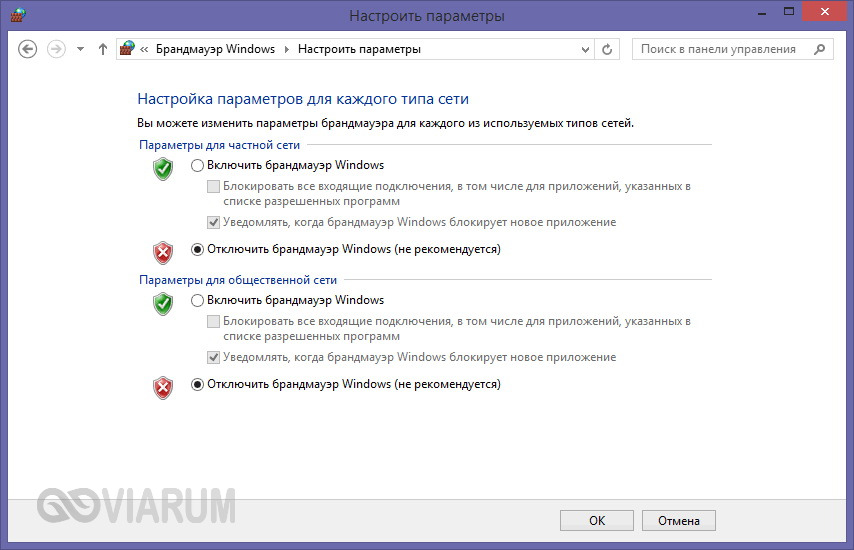Viewport: 854px width, 550px height.
Task: Toggle Уведомлять checkbox under public network
Action: click(214, 357)
